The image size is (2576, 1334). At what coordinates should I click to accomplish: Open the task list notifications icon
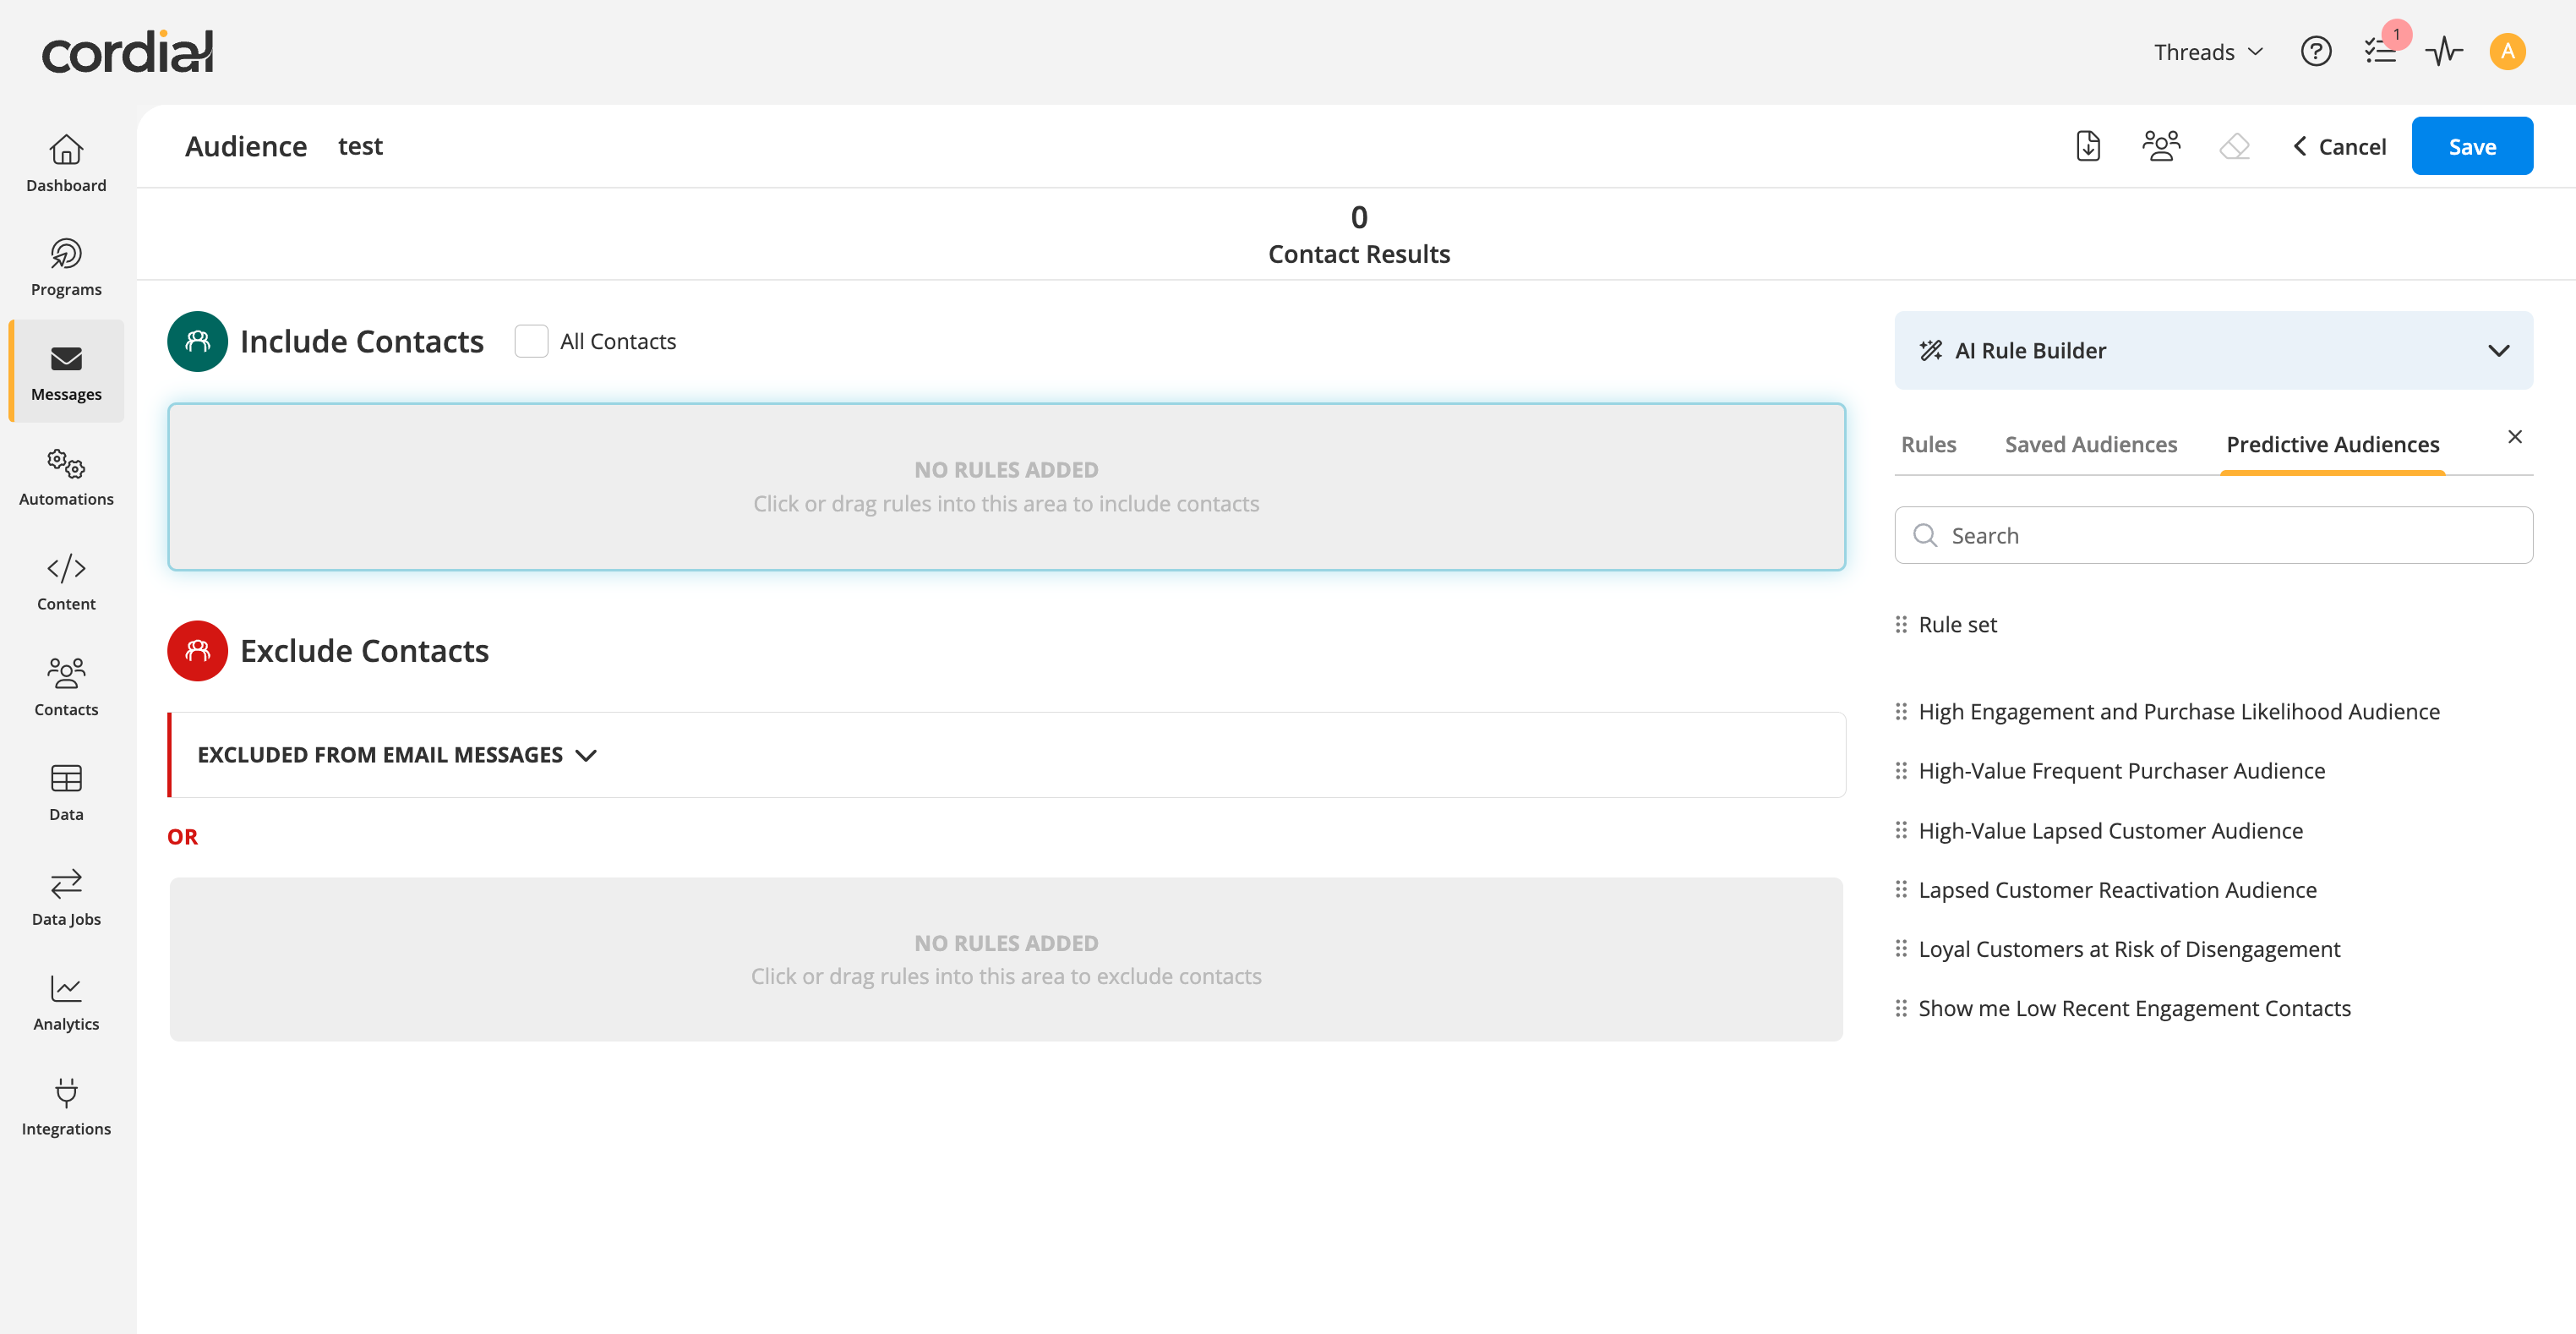click(x=2380, y=51)
